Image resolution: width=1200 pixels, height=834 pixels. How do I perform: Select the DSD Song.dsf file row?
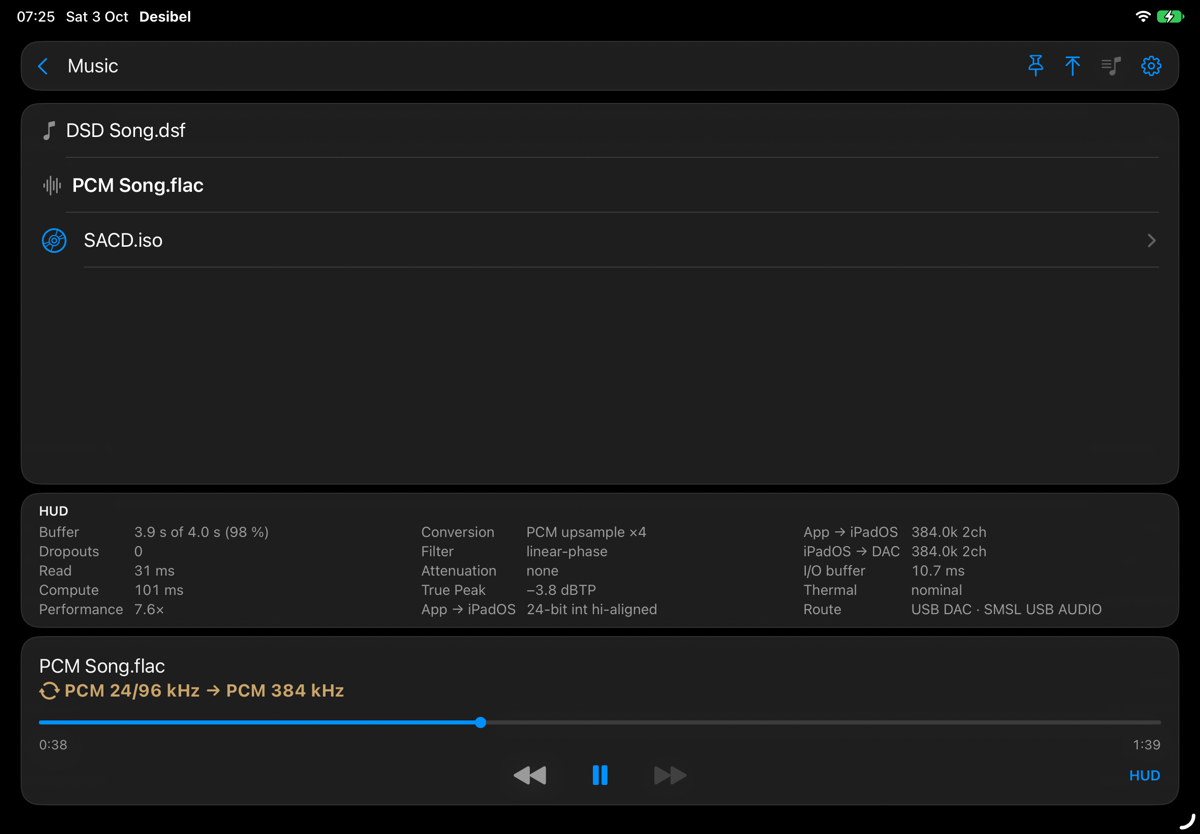click(x=600, y=130)
